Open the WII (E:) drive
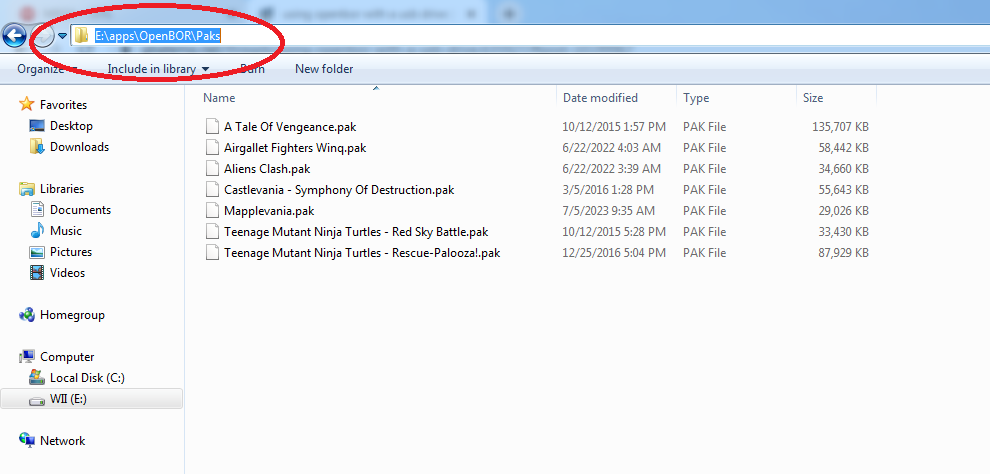The width and height of the screenshot is (990, 474). tap(68, 399)
